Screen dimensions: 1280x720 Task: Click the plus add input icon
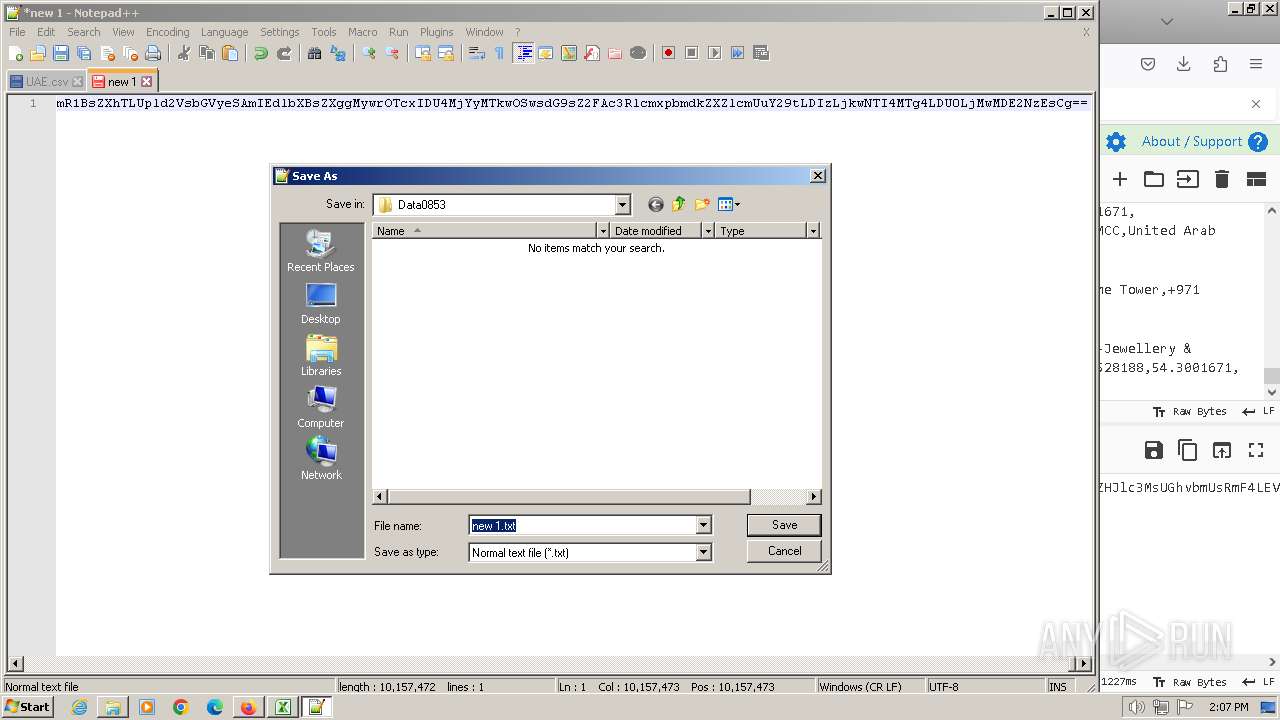1120,179
